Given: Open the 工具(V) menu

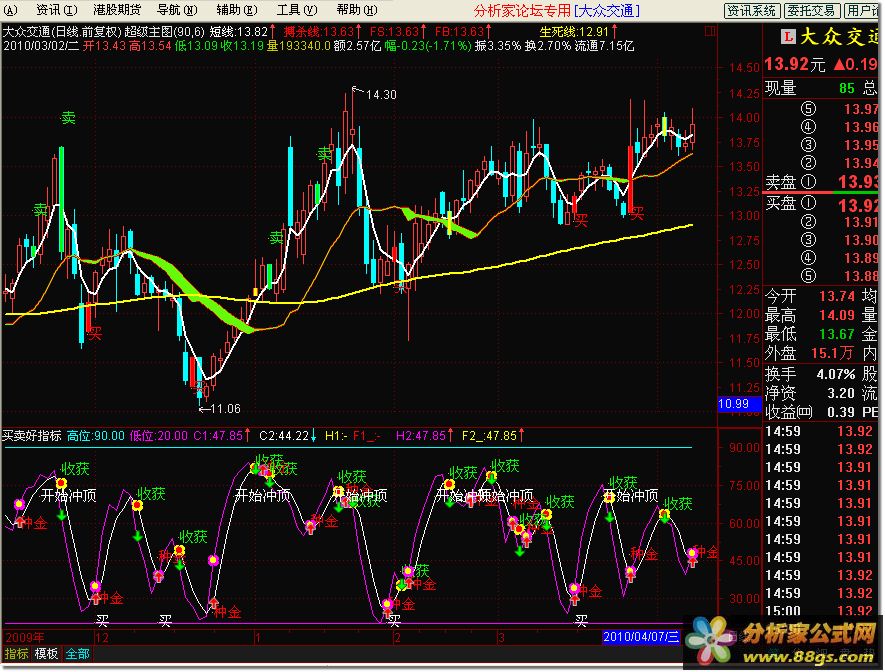Looking at the screenshot, I should click(297, 10).
